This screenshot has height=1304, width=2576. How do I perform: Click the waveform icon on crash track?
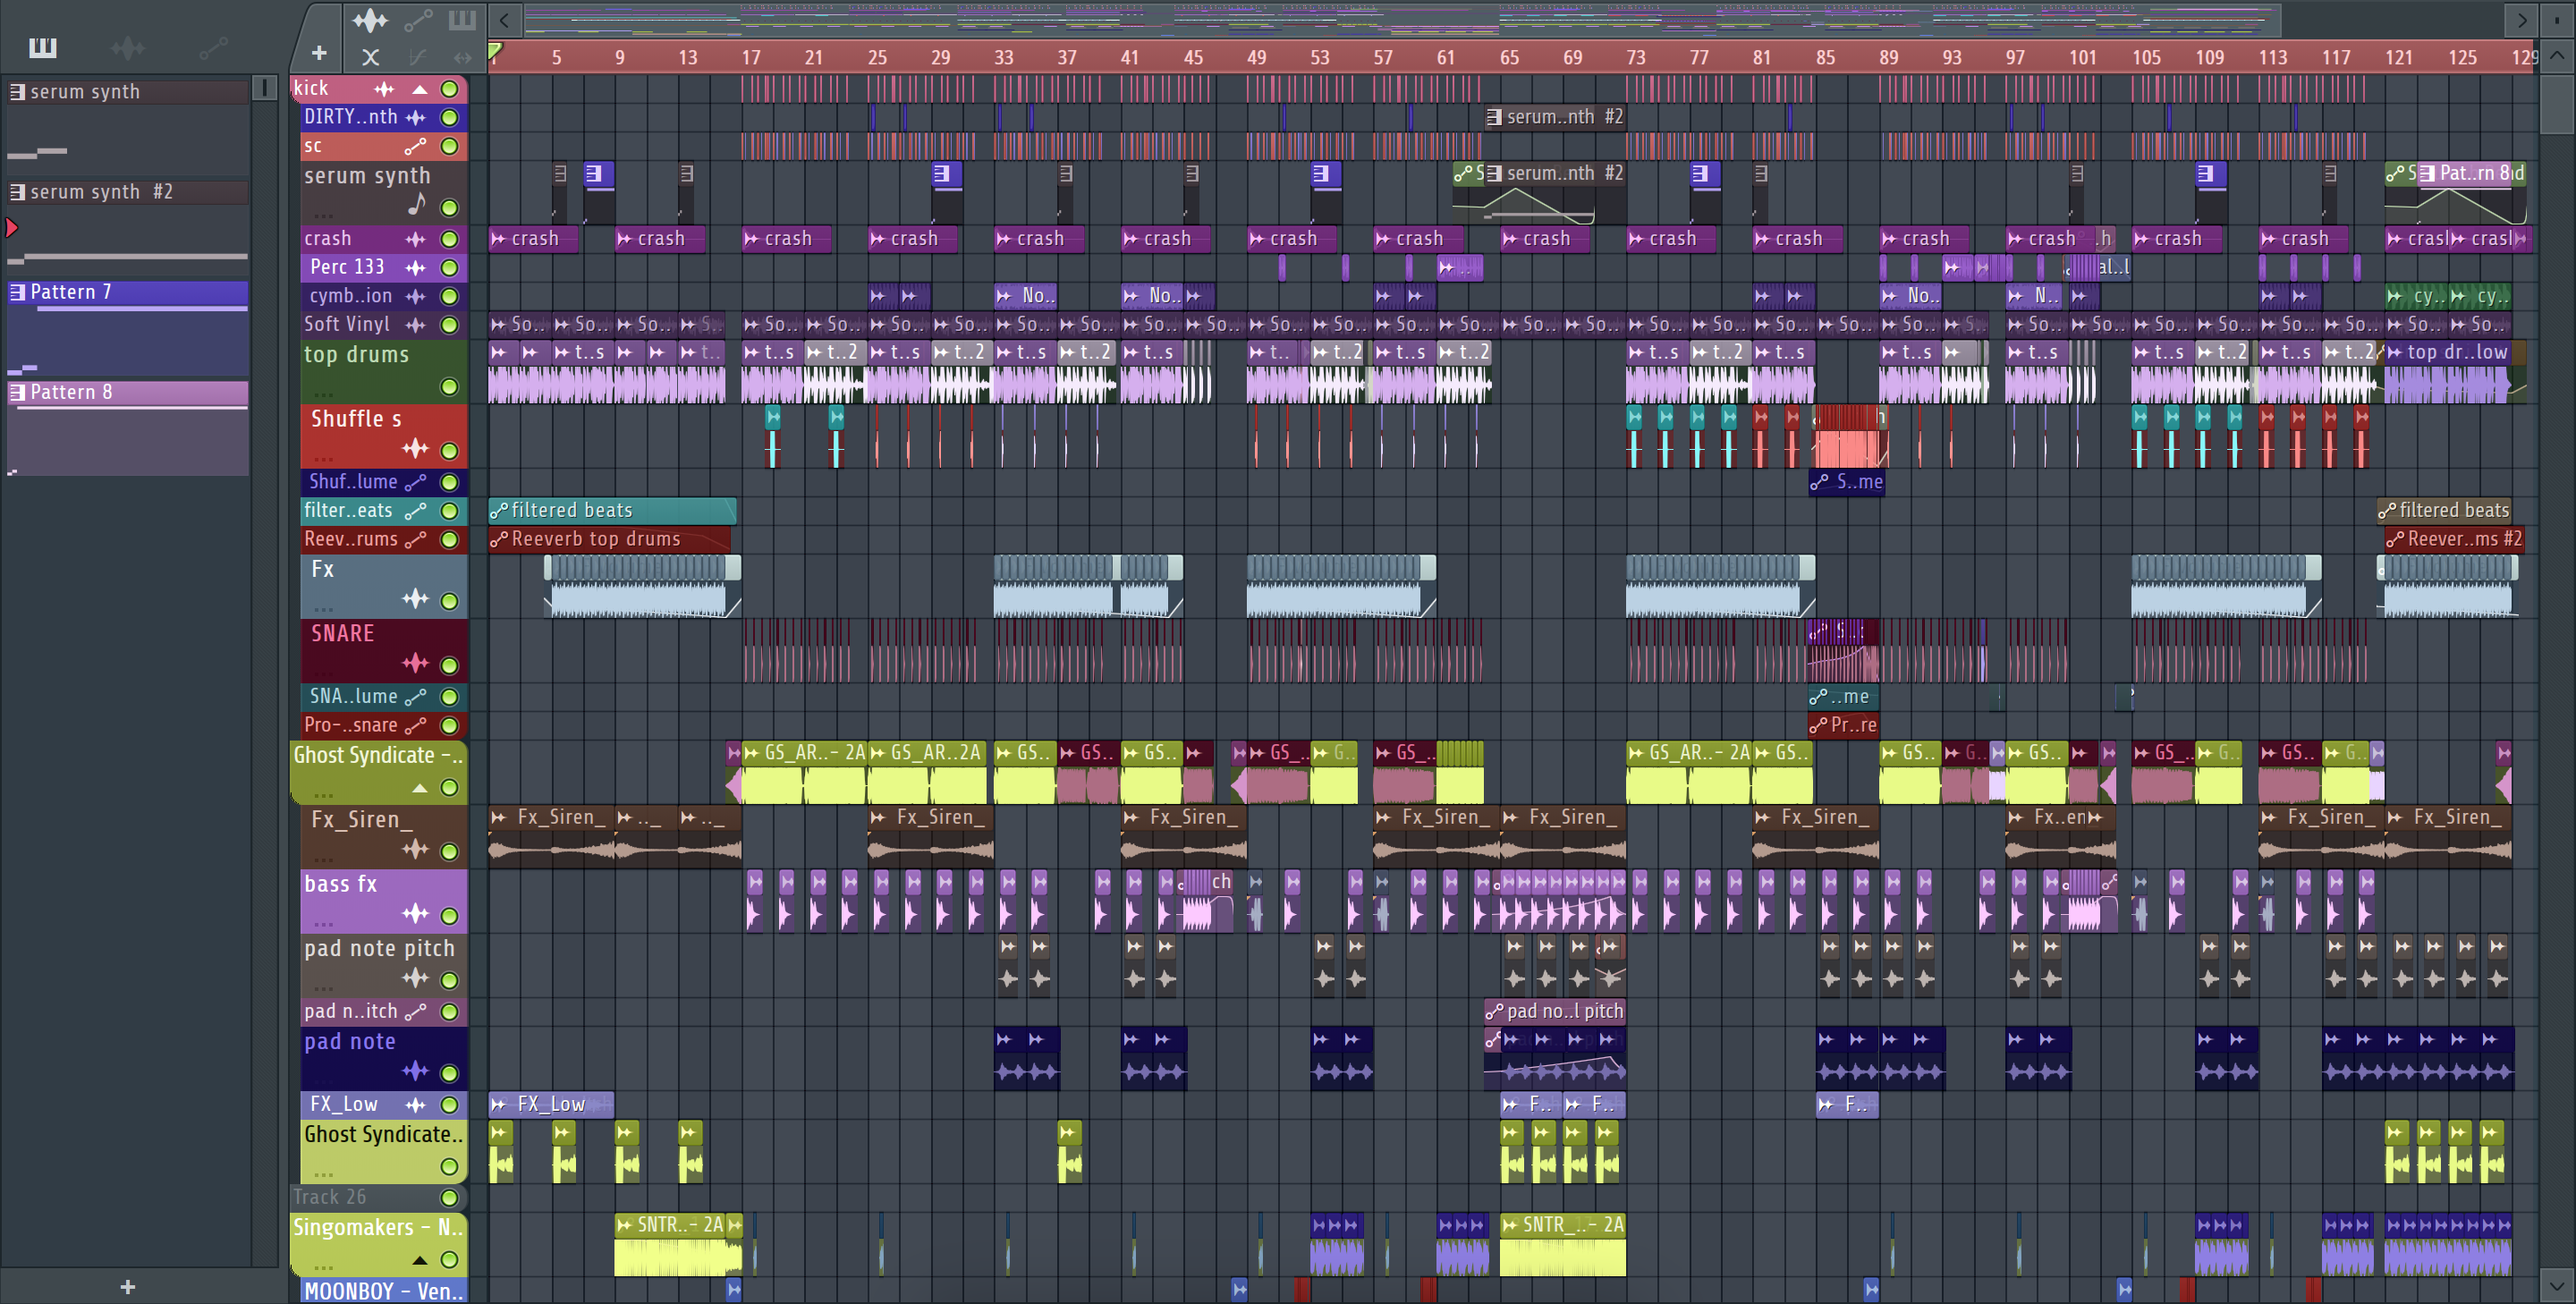415,239
